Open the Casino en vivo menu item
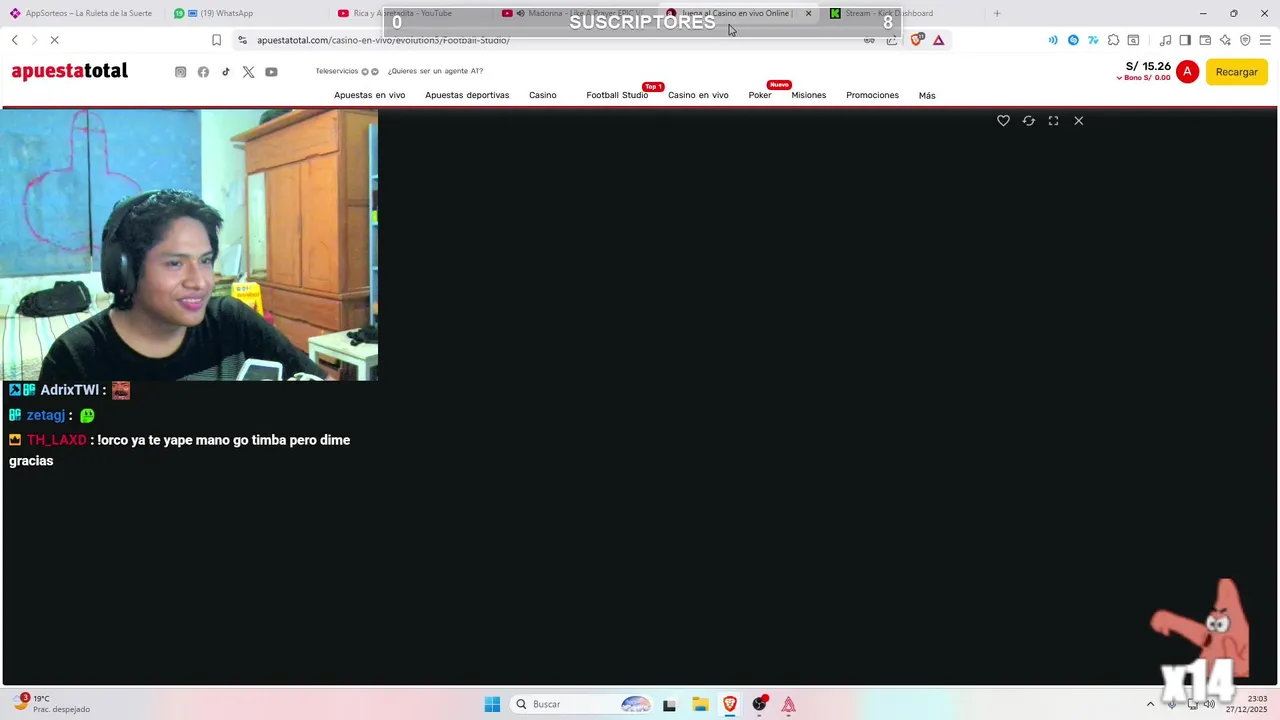 pyautogui.click(x=698, y=95)
